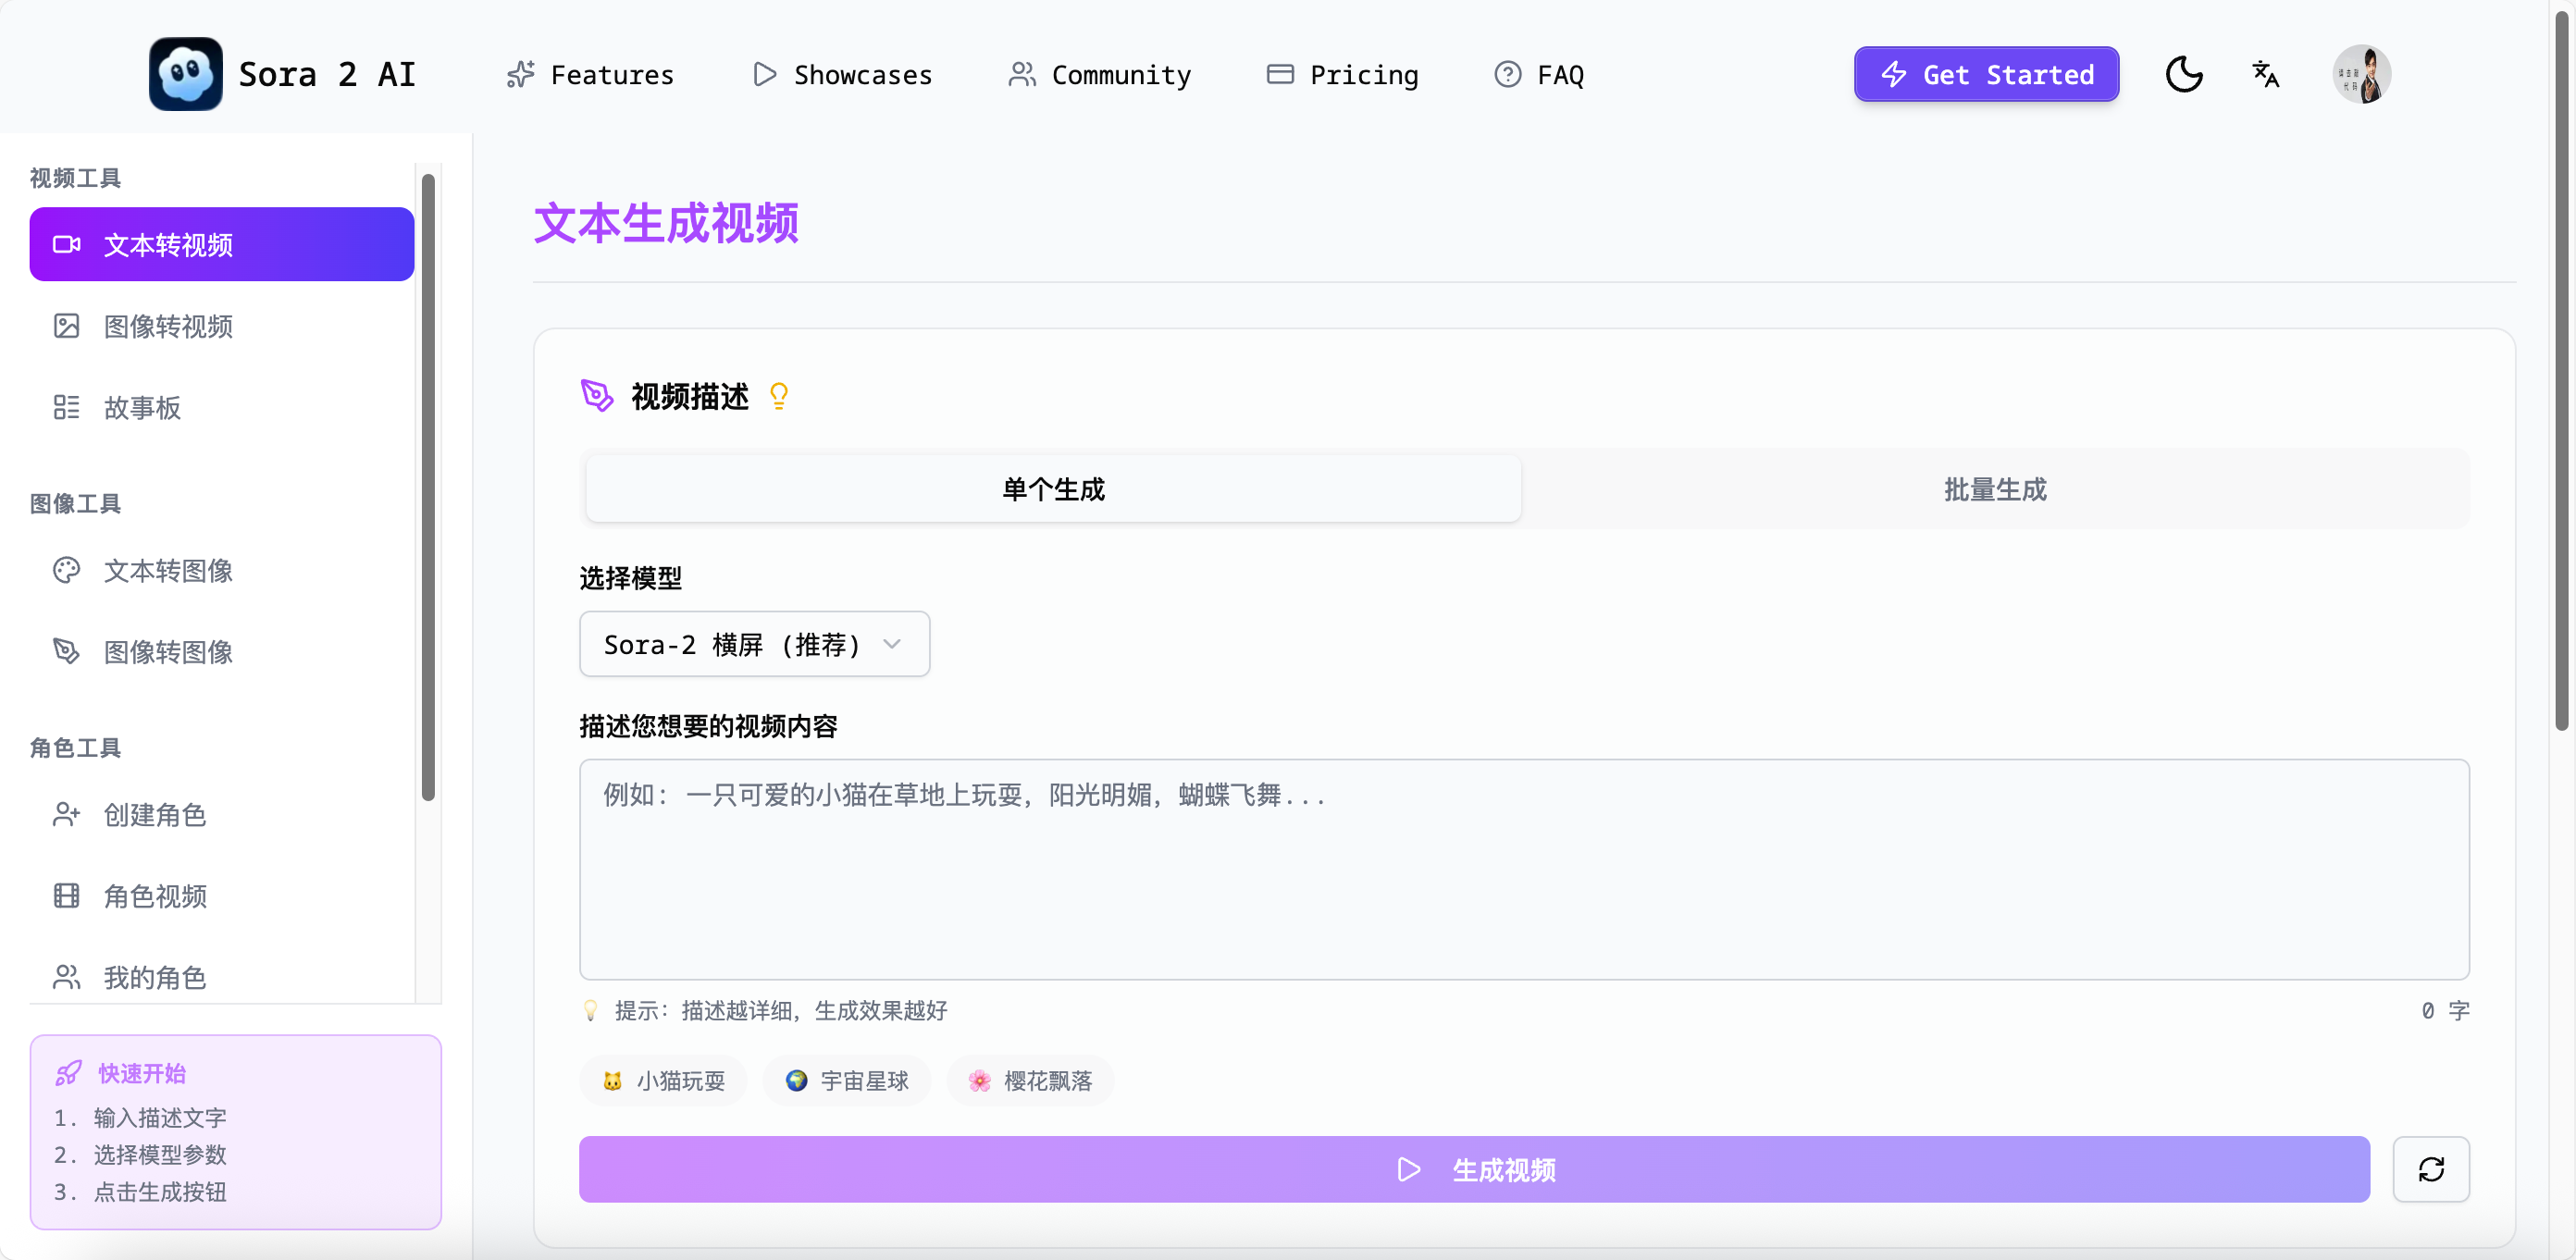Click the lightbulb tip icon next to 视频描述
The height and width of the screenshot is (1260, 2576).
pyautogui.click(x=779, y=395)
